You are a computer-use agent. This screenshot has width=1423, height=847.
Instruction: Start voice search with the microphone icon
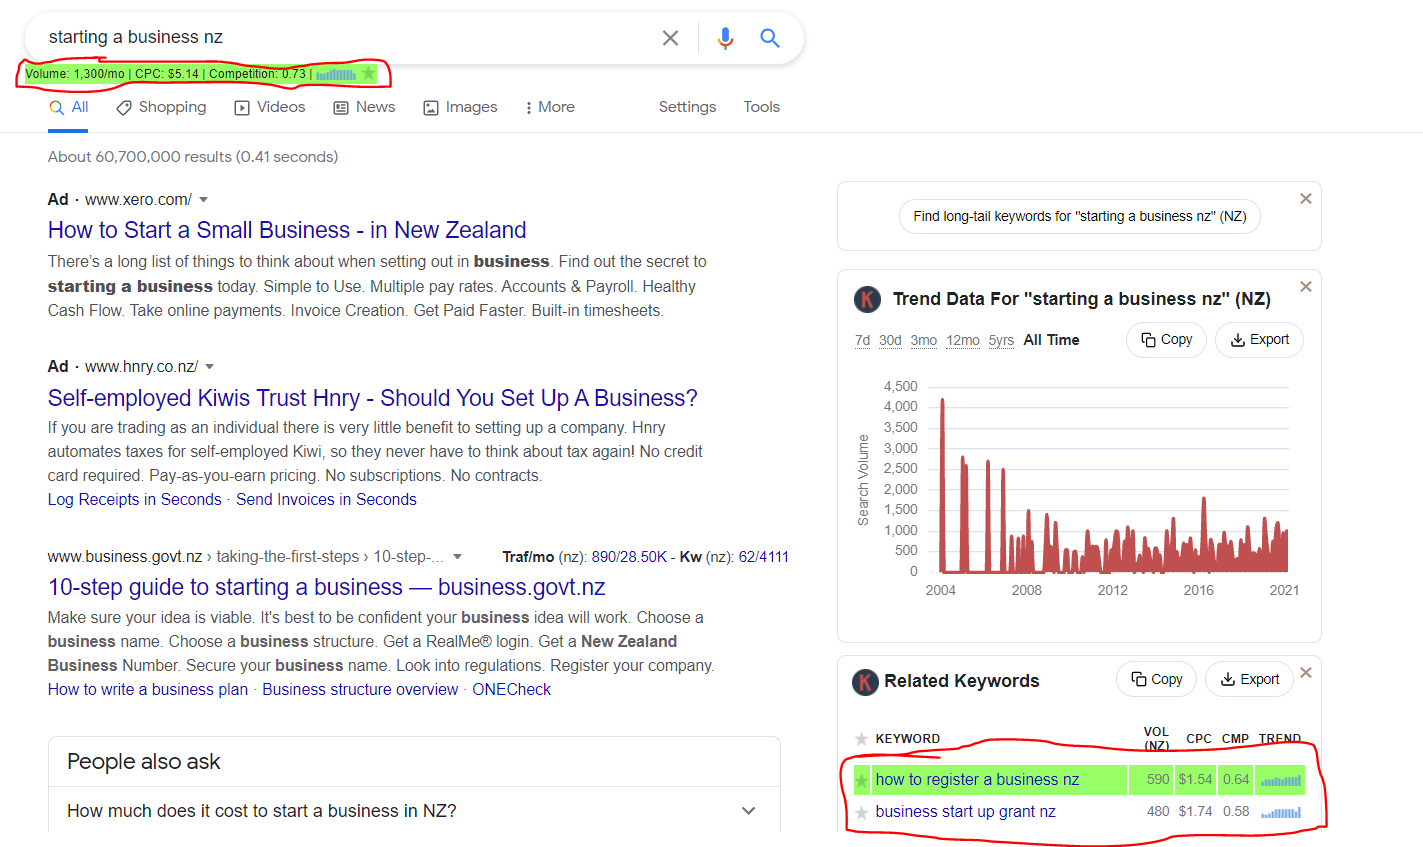(x=726, y=38)
